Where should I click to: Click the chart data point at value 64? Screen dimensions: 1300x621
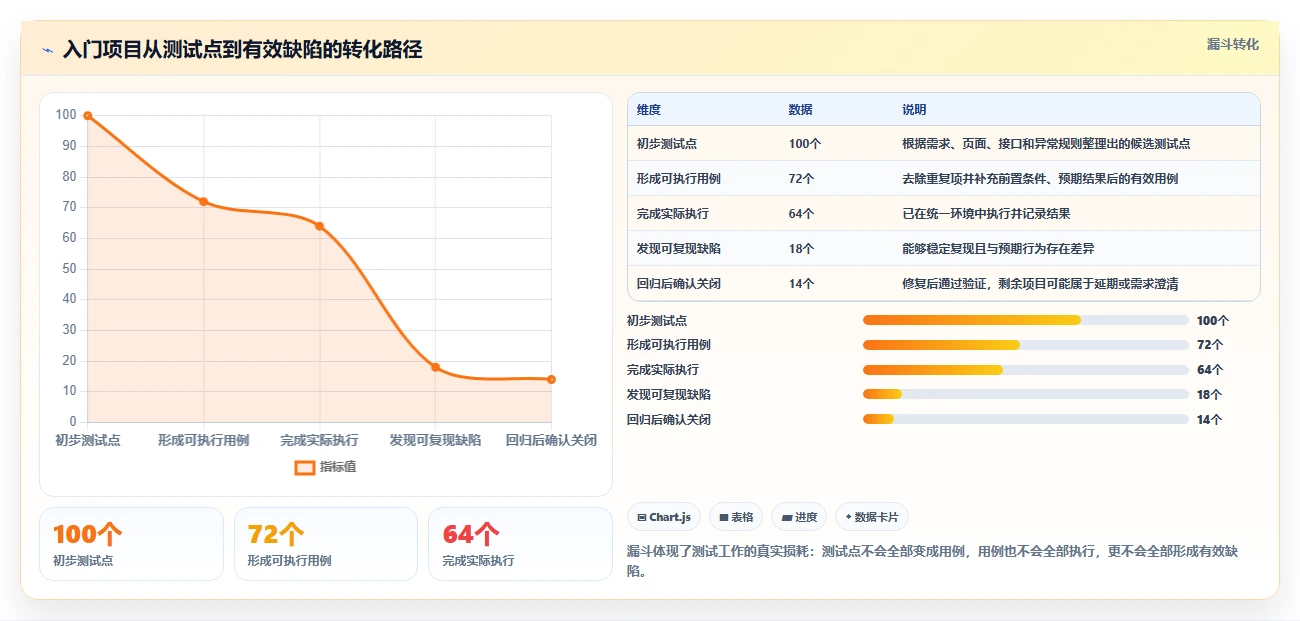click(319, 226)
